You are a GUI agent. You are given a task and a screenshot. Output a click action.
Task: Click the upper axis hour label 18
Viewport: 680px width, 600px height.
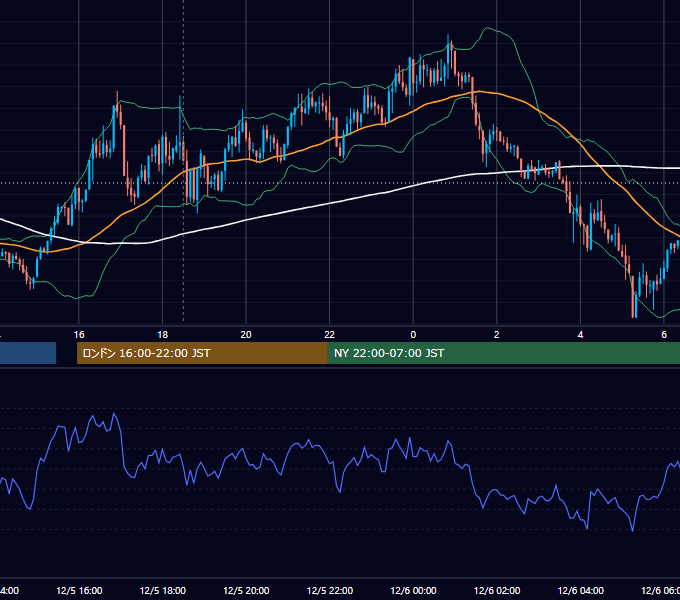coord(163,335)
